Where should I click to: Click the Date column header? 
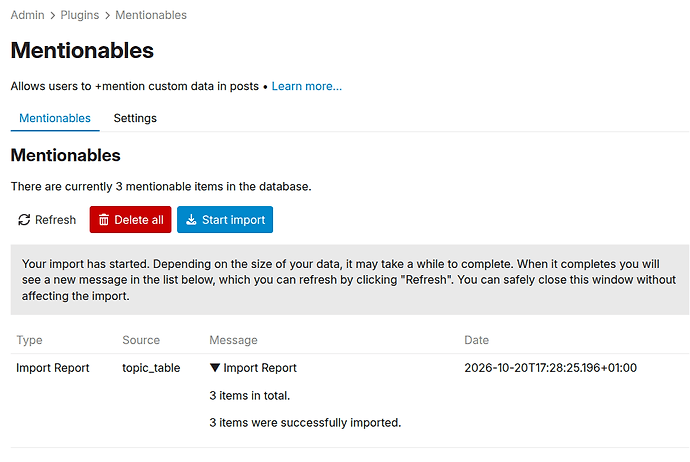(x=477, y=340)
